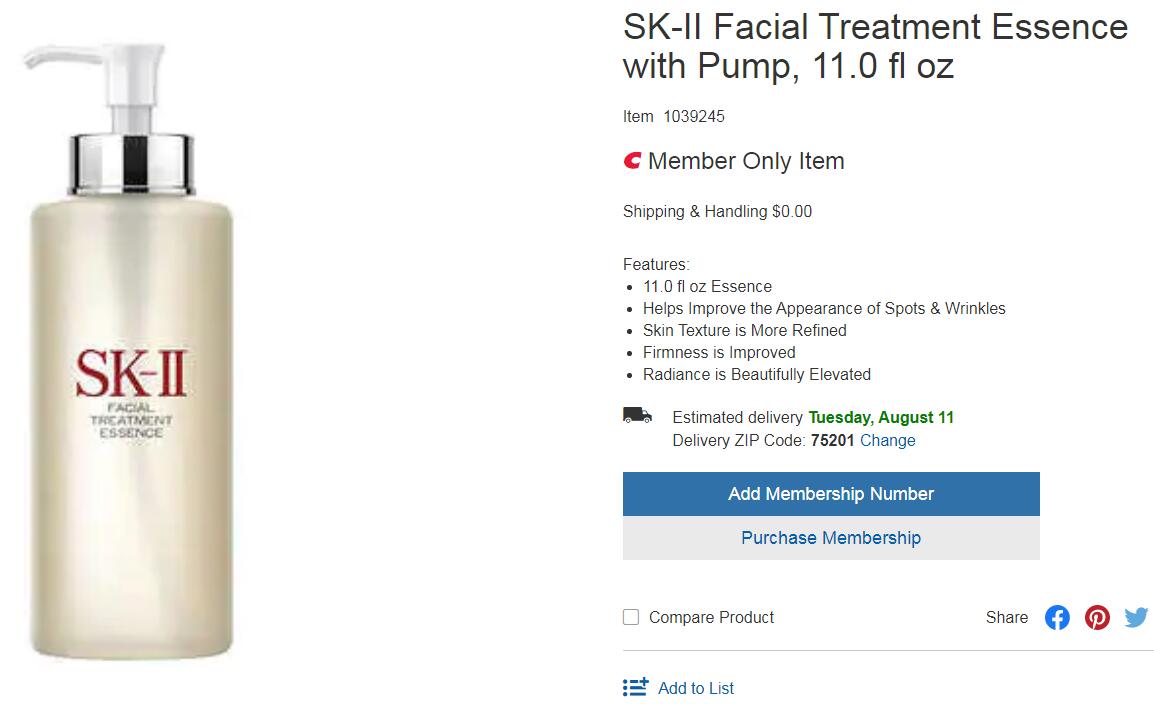Click the item number 1039245
Viewport: 1154px width, 704px height.
[694, 116]
